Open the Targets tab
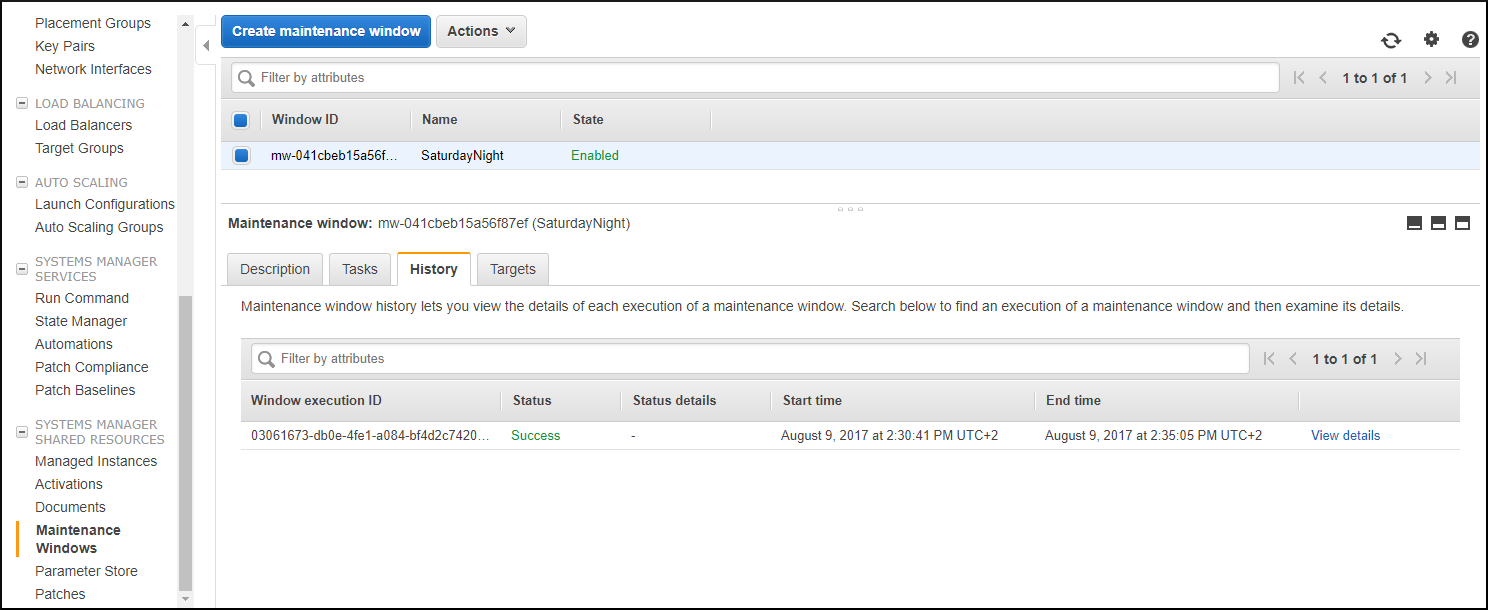 [512, 268]
